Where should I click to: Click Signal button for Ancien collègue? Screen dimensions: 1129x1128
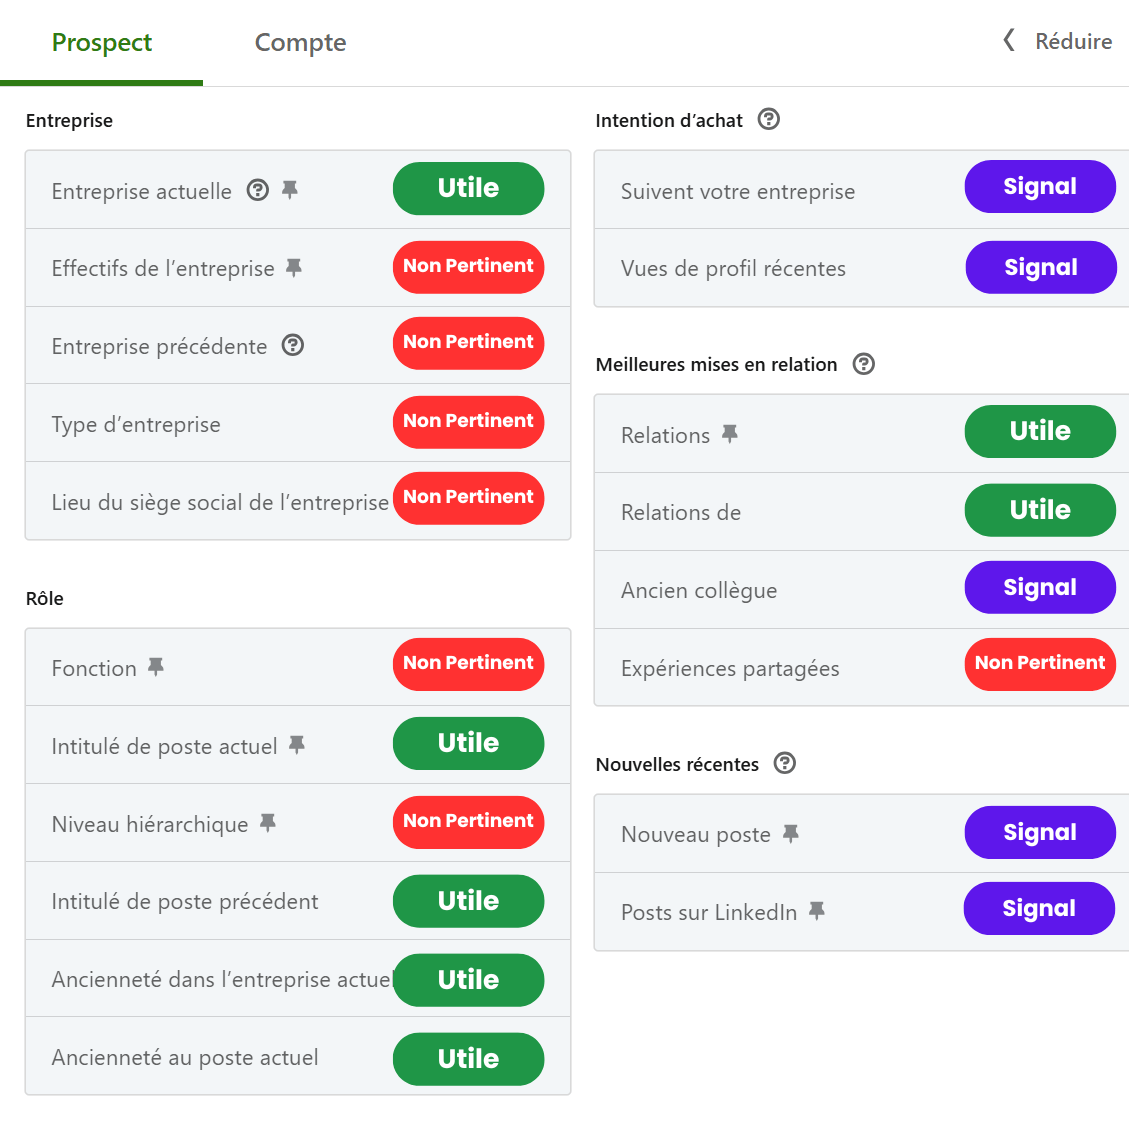(1040, 587)
